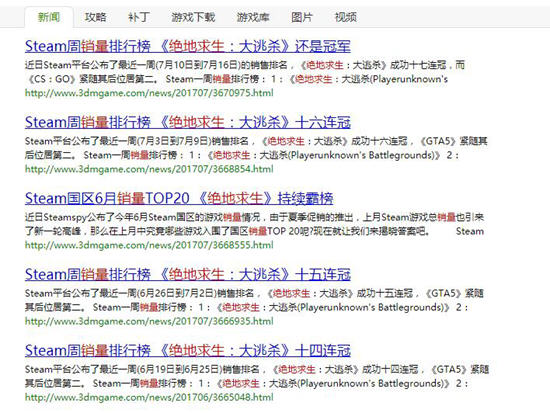Click snippet mentioning 6月19日到6月25日
The width and height of the screenshot is (550, 413).
(x=257, y=369)
